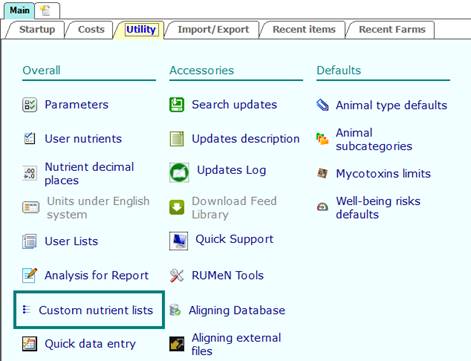The height and width of the screenshot is (361, 471).
Task: Click the User Lists icon
Action: 29,241
